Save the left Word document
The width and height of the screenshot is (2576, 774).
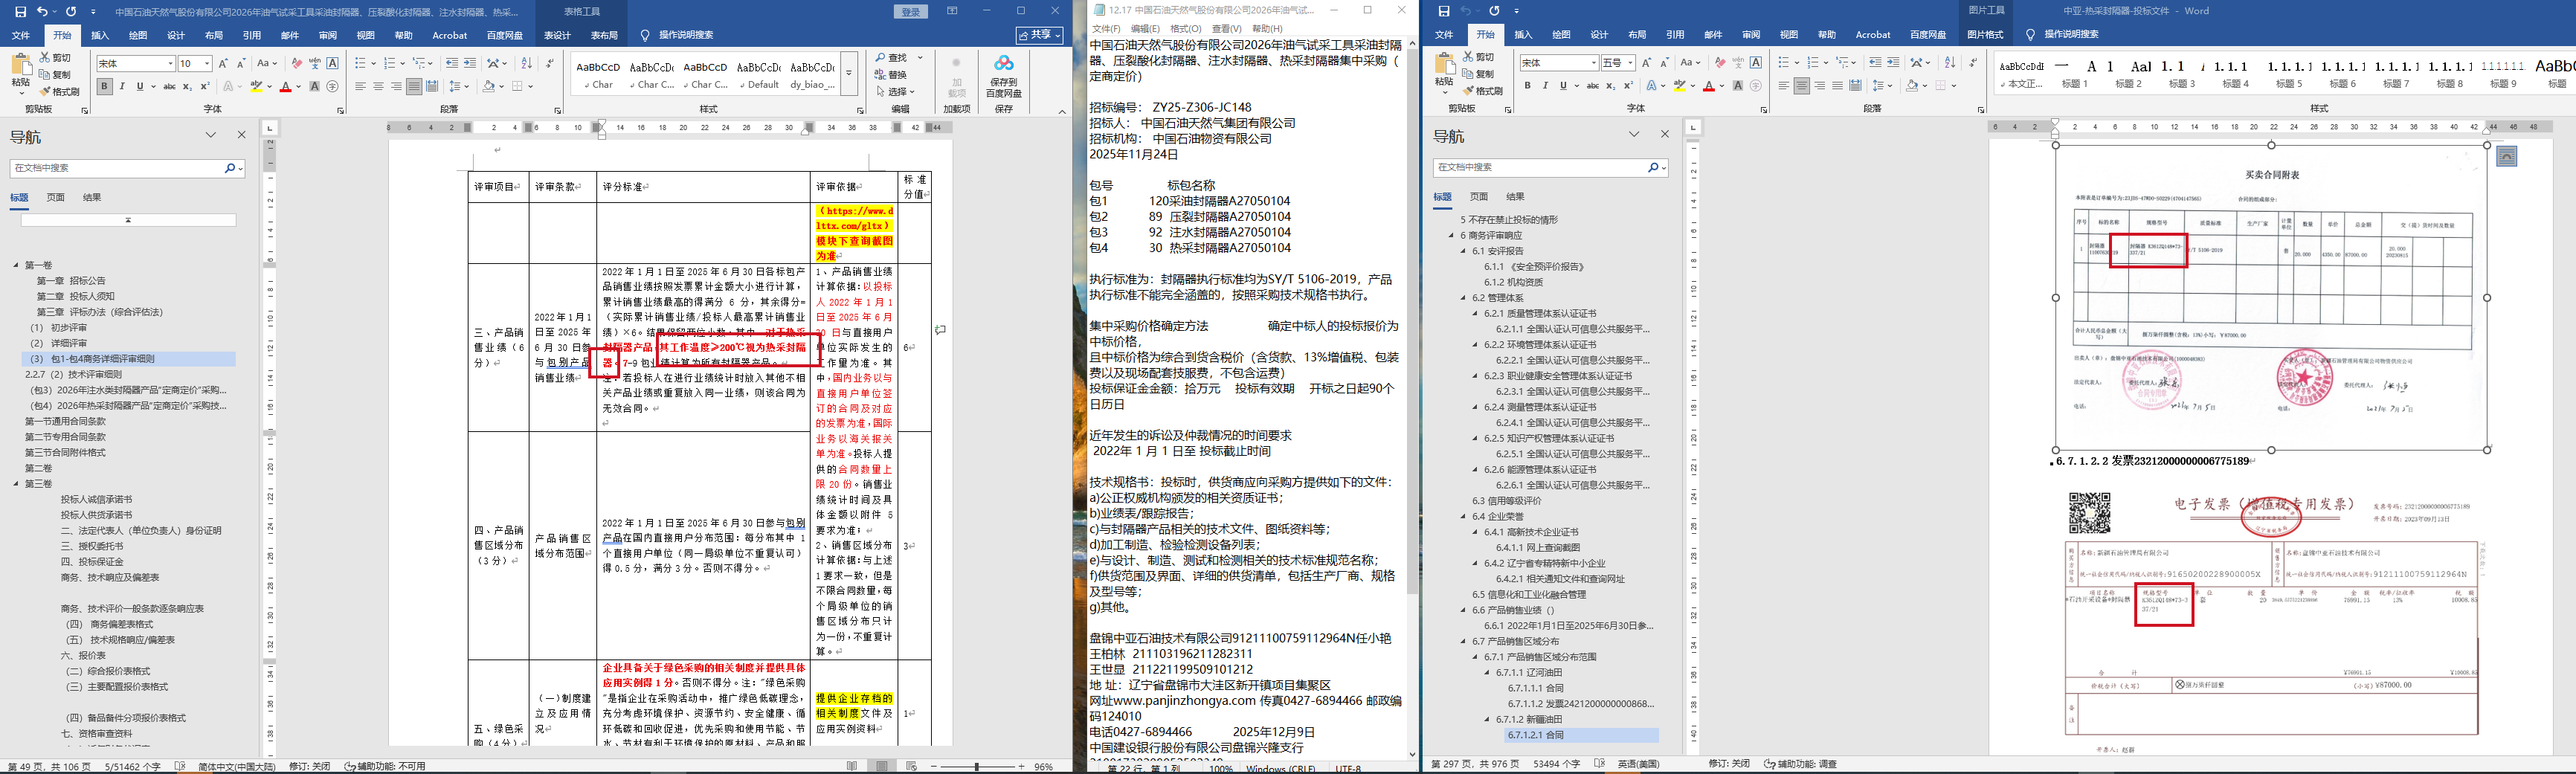[x=20, y=12]
